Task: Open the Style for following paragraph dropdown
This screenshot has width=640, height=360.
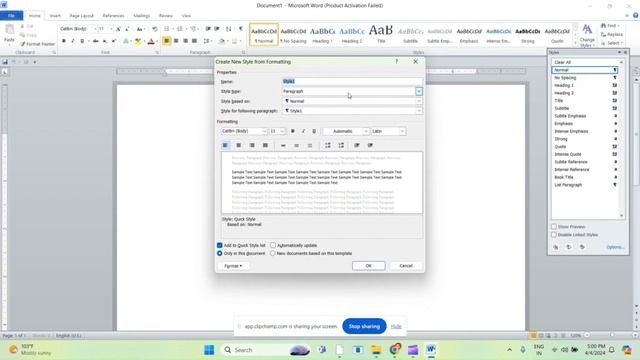Action: click(419, 111)
